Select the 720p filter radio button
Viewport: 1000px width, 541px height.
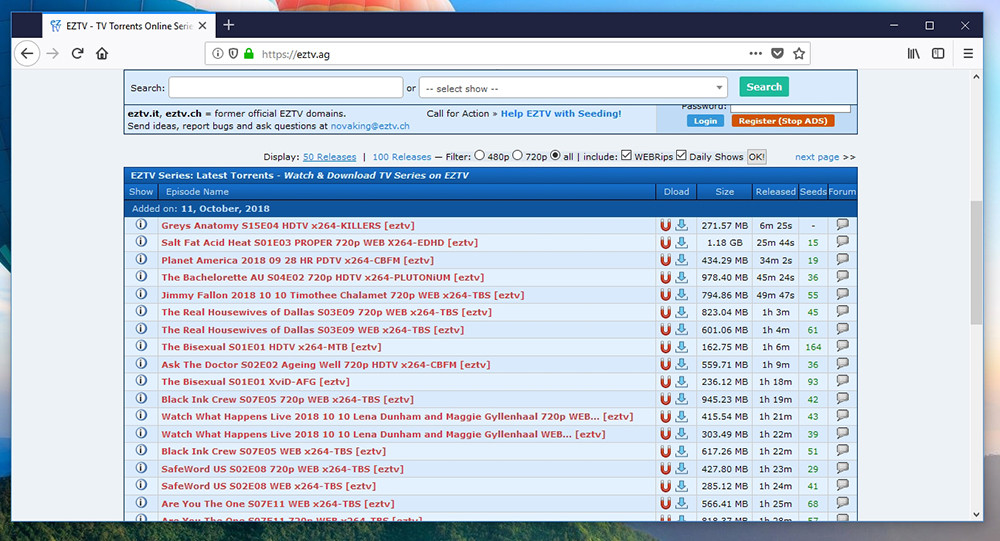click(517, 155)
